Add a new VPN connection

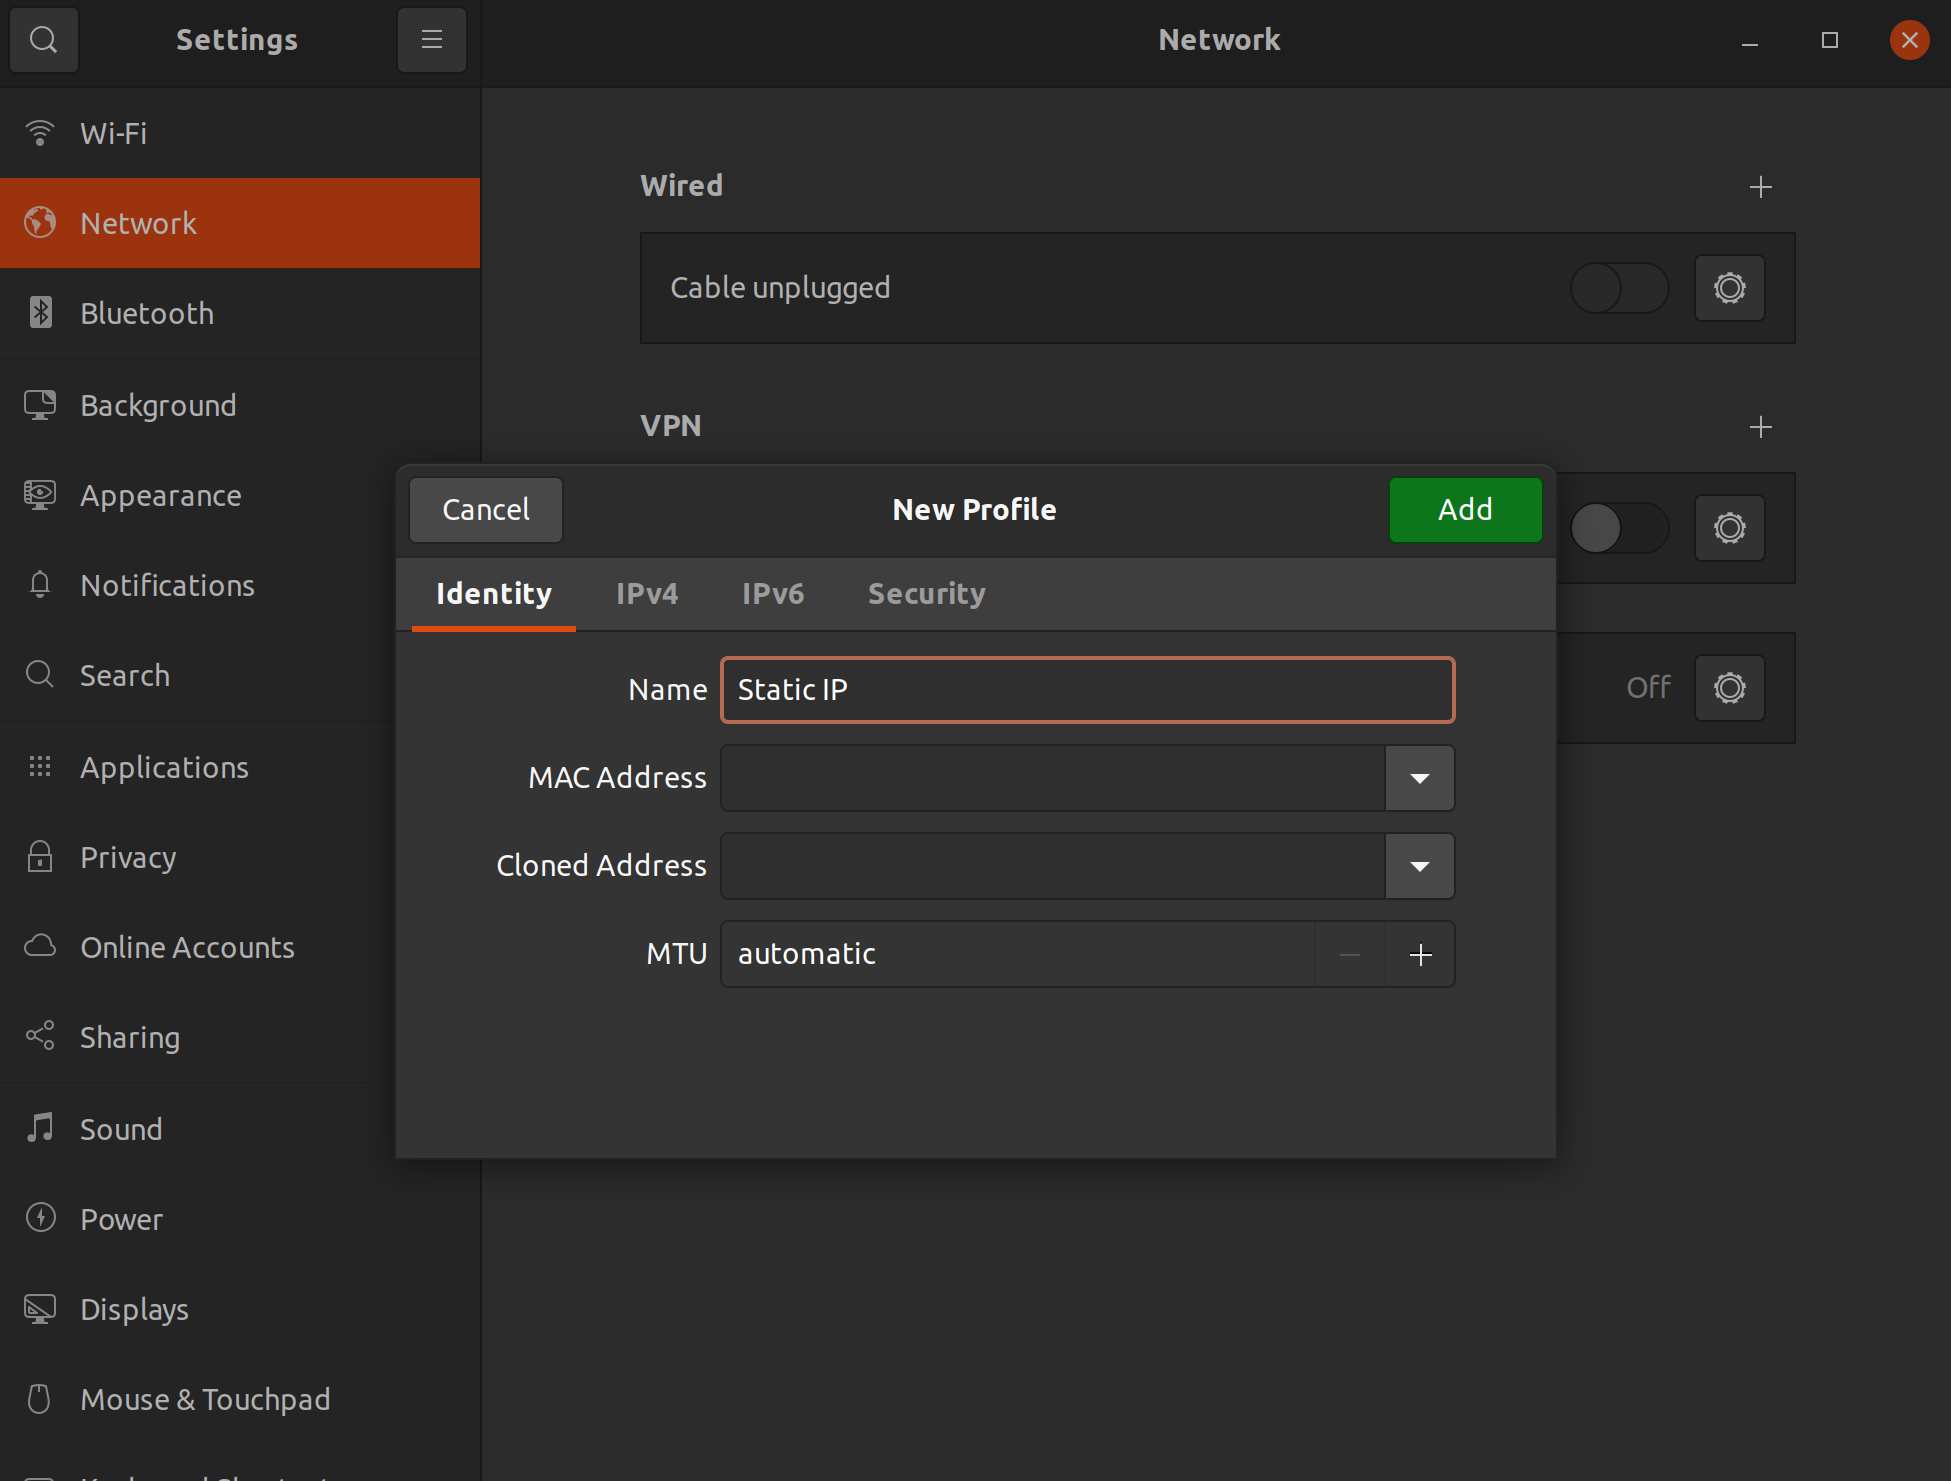pos(1760,427)
